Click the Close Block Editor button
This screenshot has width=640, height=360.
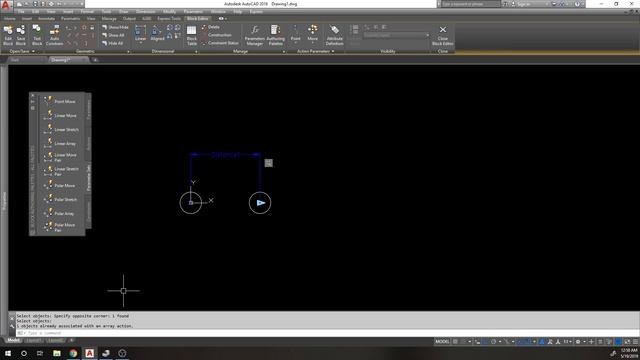click(442, 35)
